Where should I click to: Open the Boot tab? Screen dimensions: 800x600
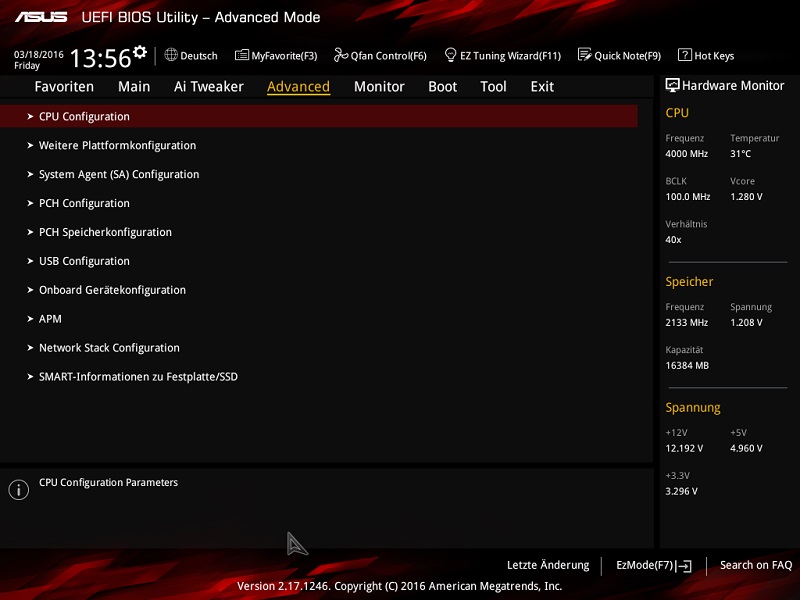point(442,87)
